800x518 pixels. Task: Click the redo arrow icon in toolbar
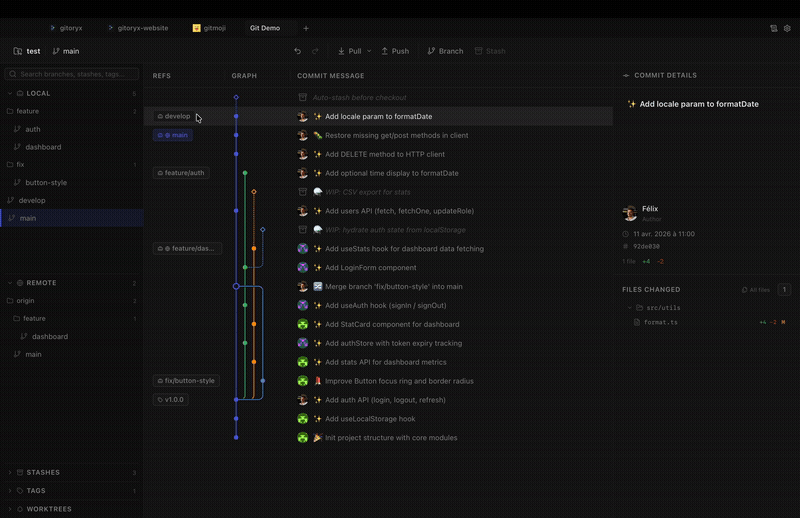click(315, 51)
